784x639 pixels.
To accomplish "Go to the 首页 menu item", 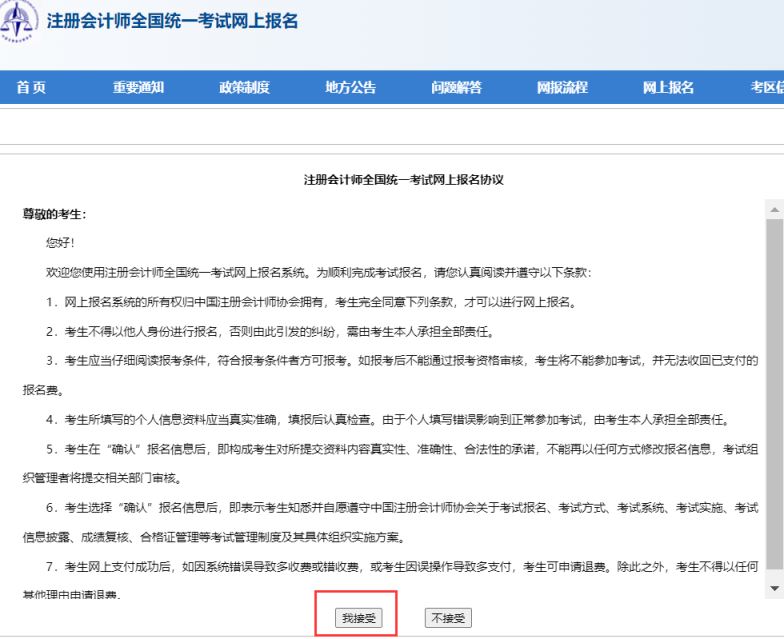I will [31, 88].
